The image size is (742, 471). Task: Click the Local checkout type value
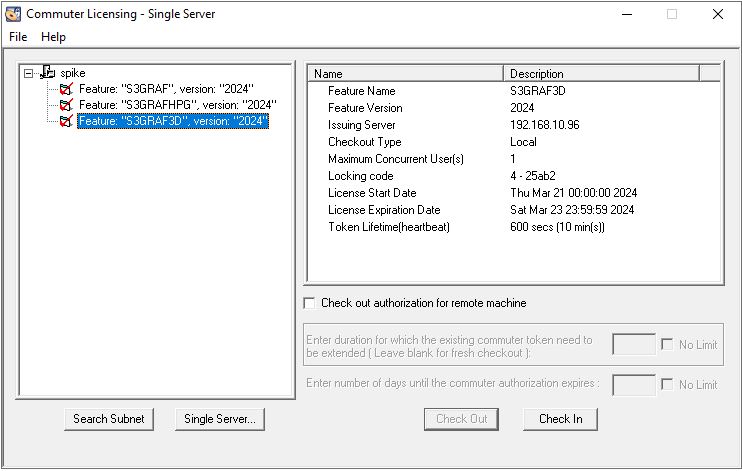(523, 142)
